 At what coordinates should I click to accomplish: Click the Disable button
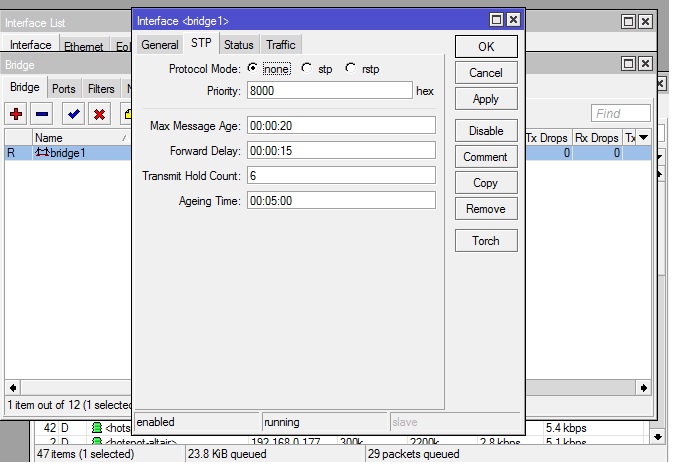(x=486, y=131)
